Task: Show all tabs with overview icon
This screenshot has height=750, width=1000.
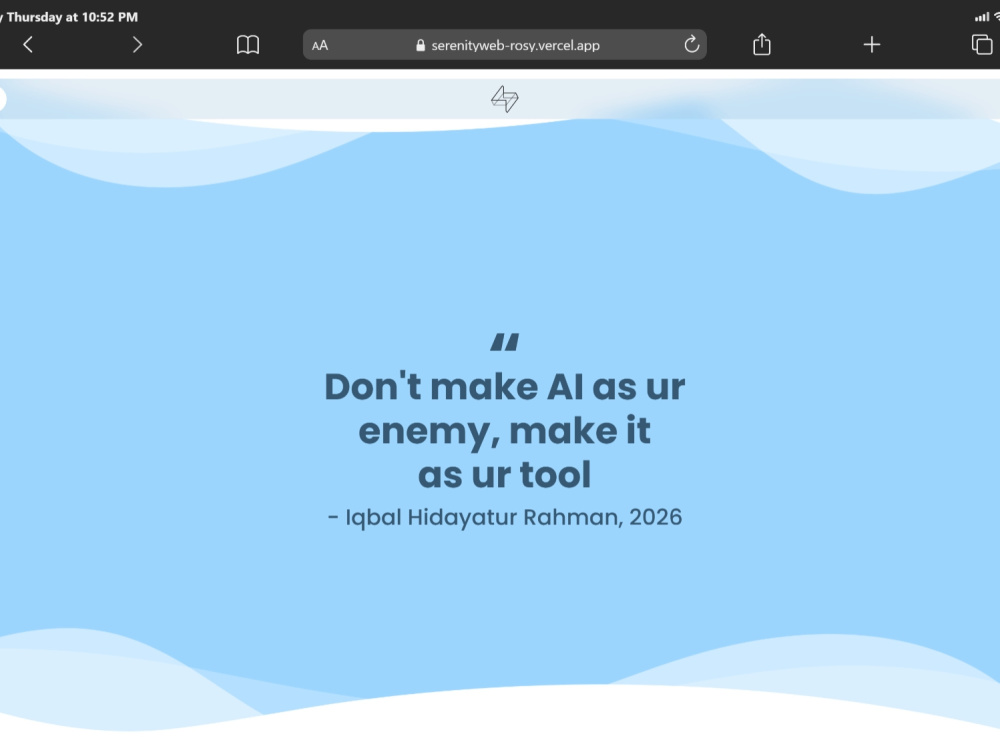Action: click(x=982, y=45)
